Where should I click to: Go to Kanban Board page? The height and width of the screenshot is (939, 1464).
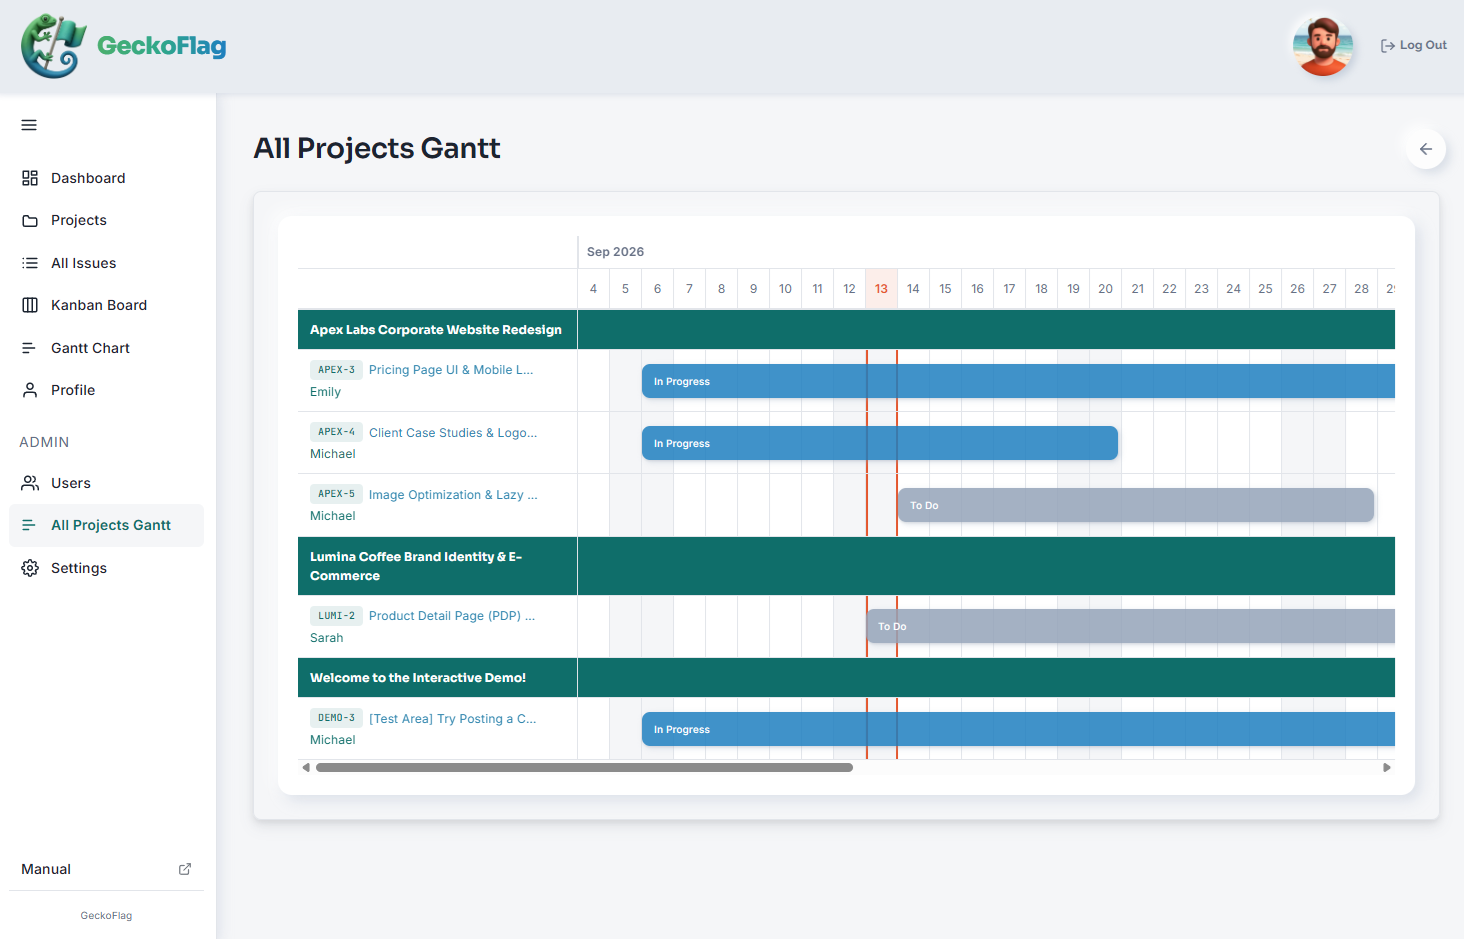(x=106, y=305)
